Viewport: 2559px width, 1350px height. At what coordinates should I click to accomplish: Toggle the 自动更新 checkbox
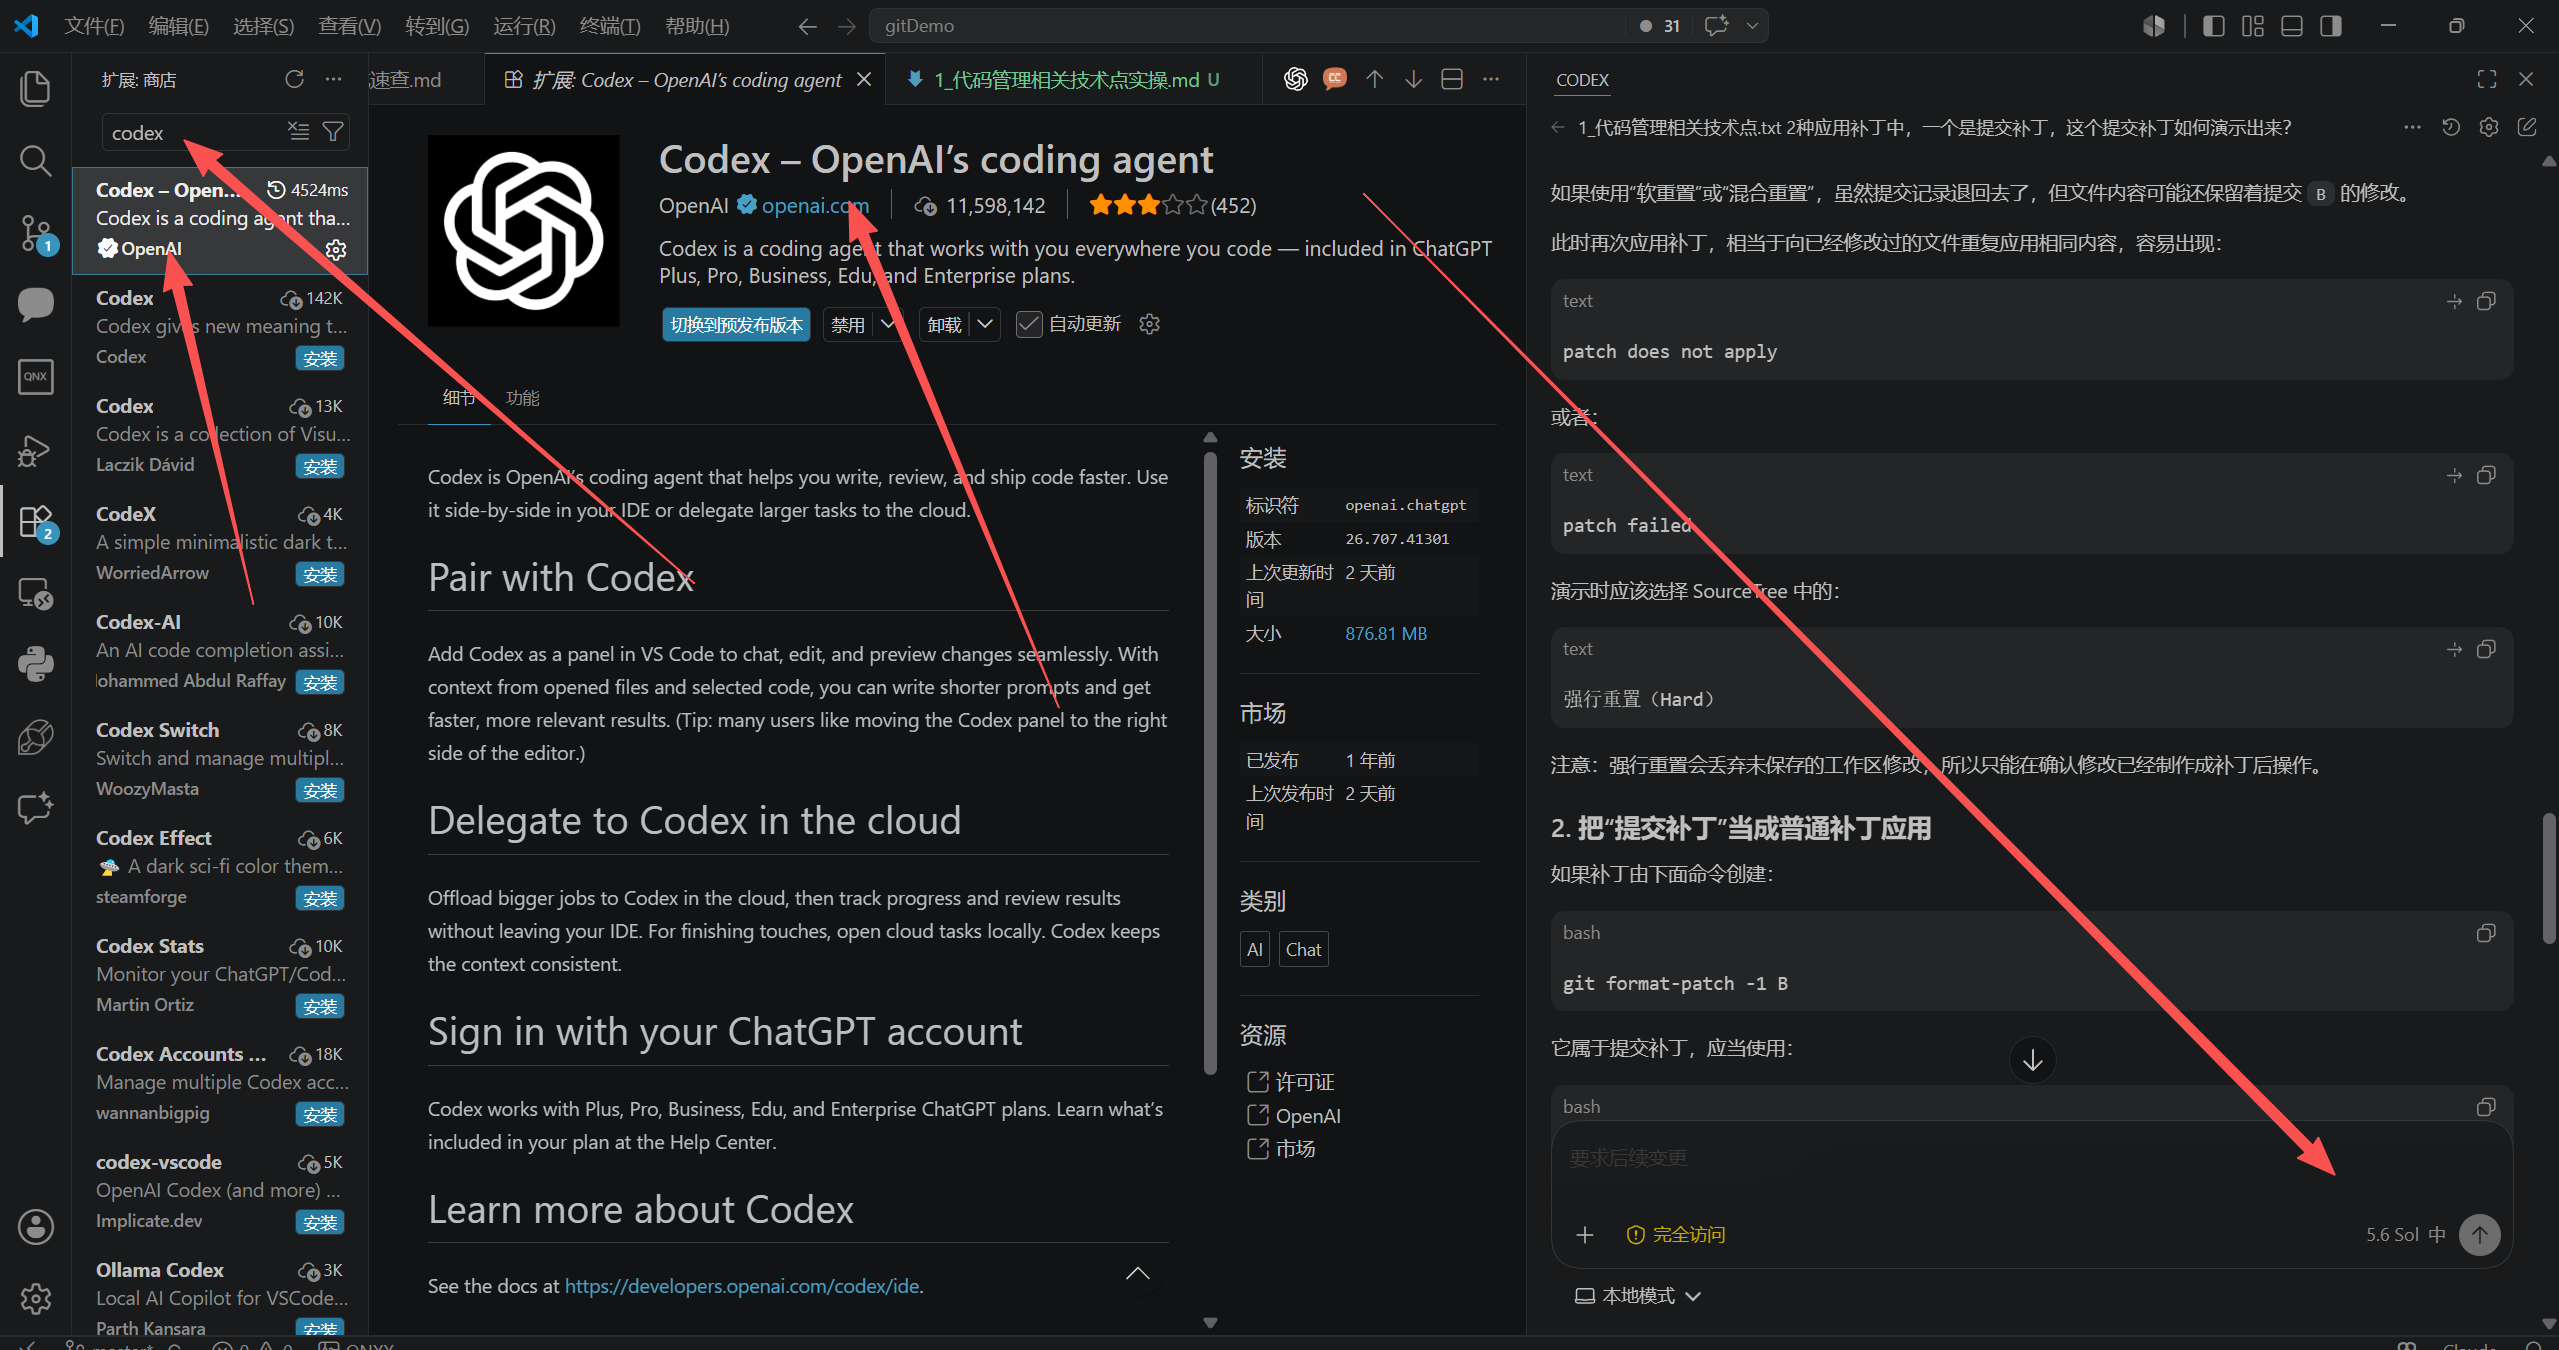(1029, 324)
